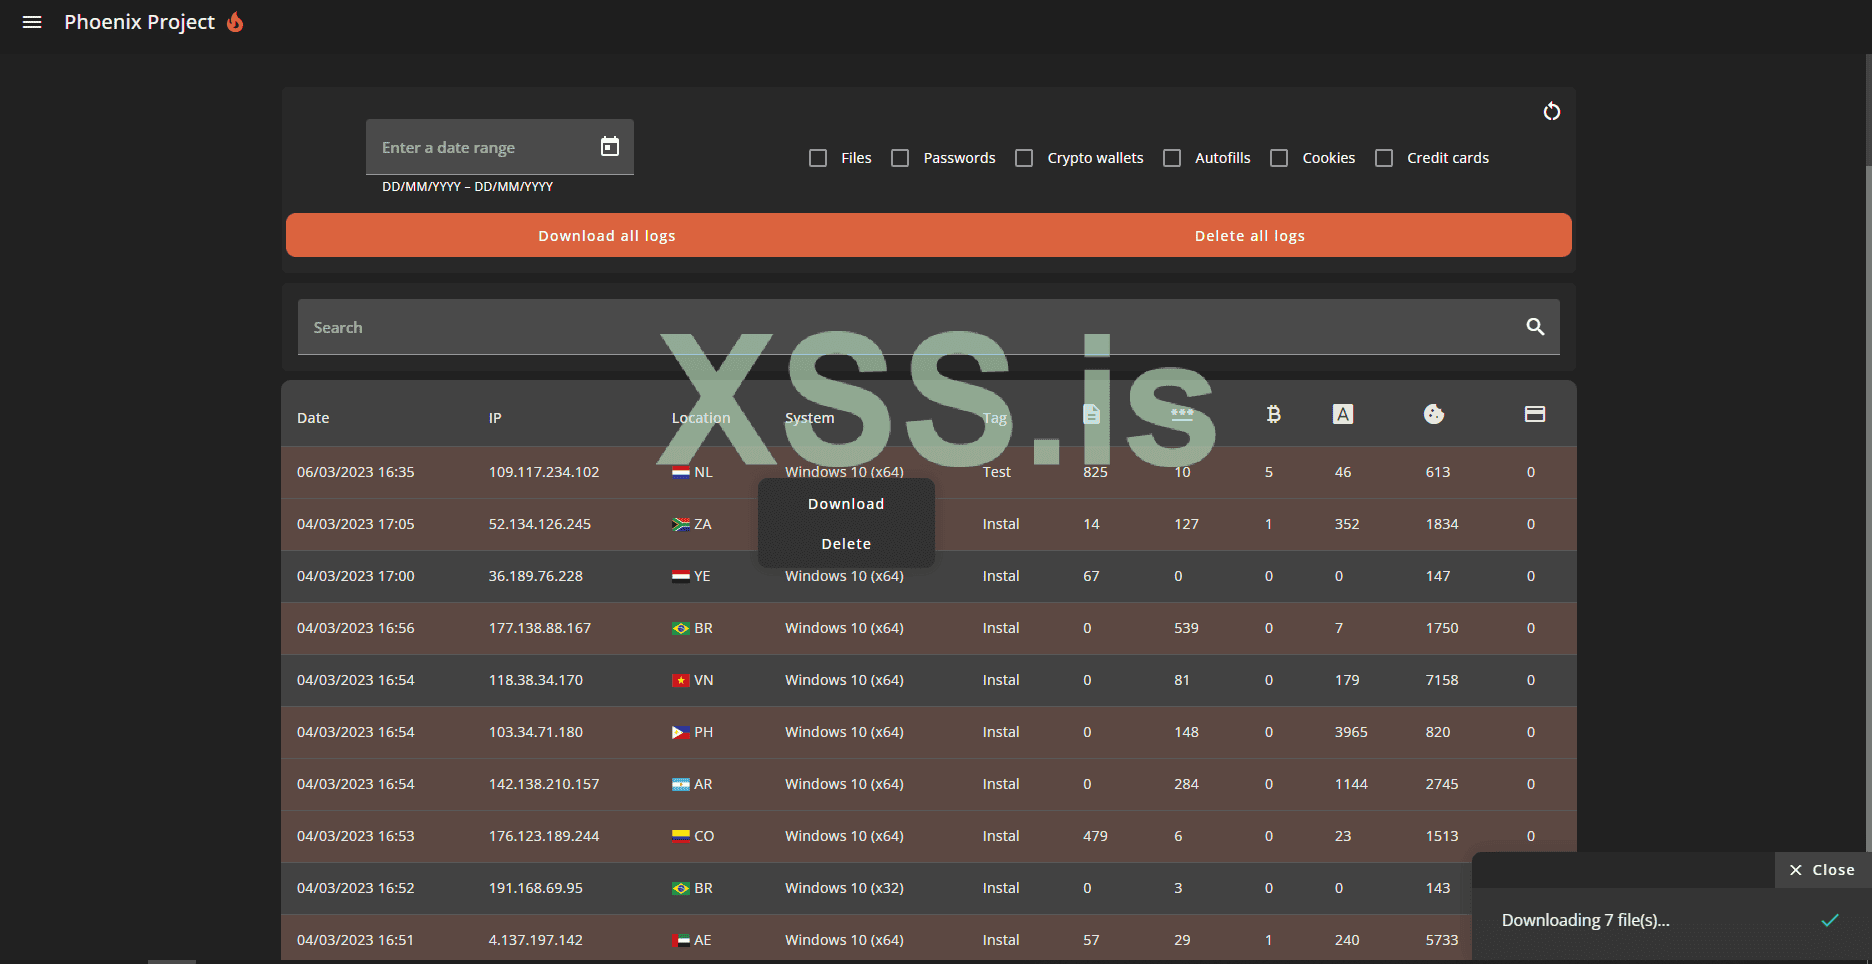Screen dimensions: 1872x964
Task: Click the Phoenix Project flame logo
Action: [236, 22]
